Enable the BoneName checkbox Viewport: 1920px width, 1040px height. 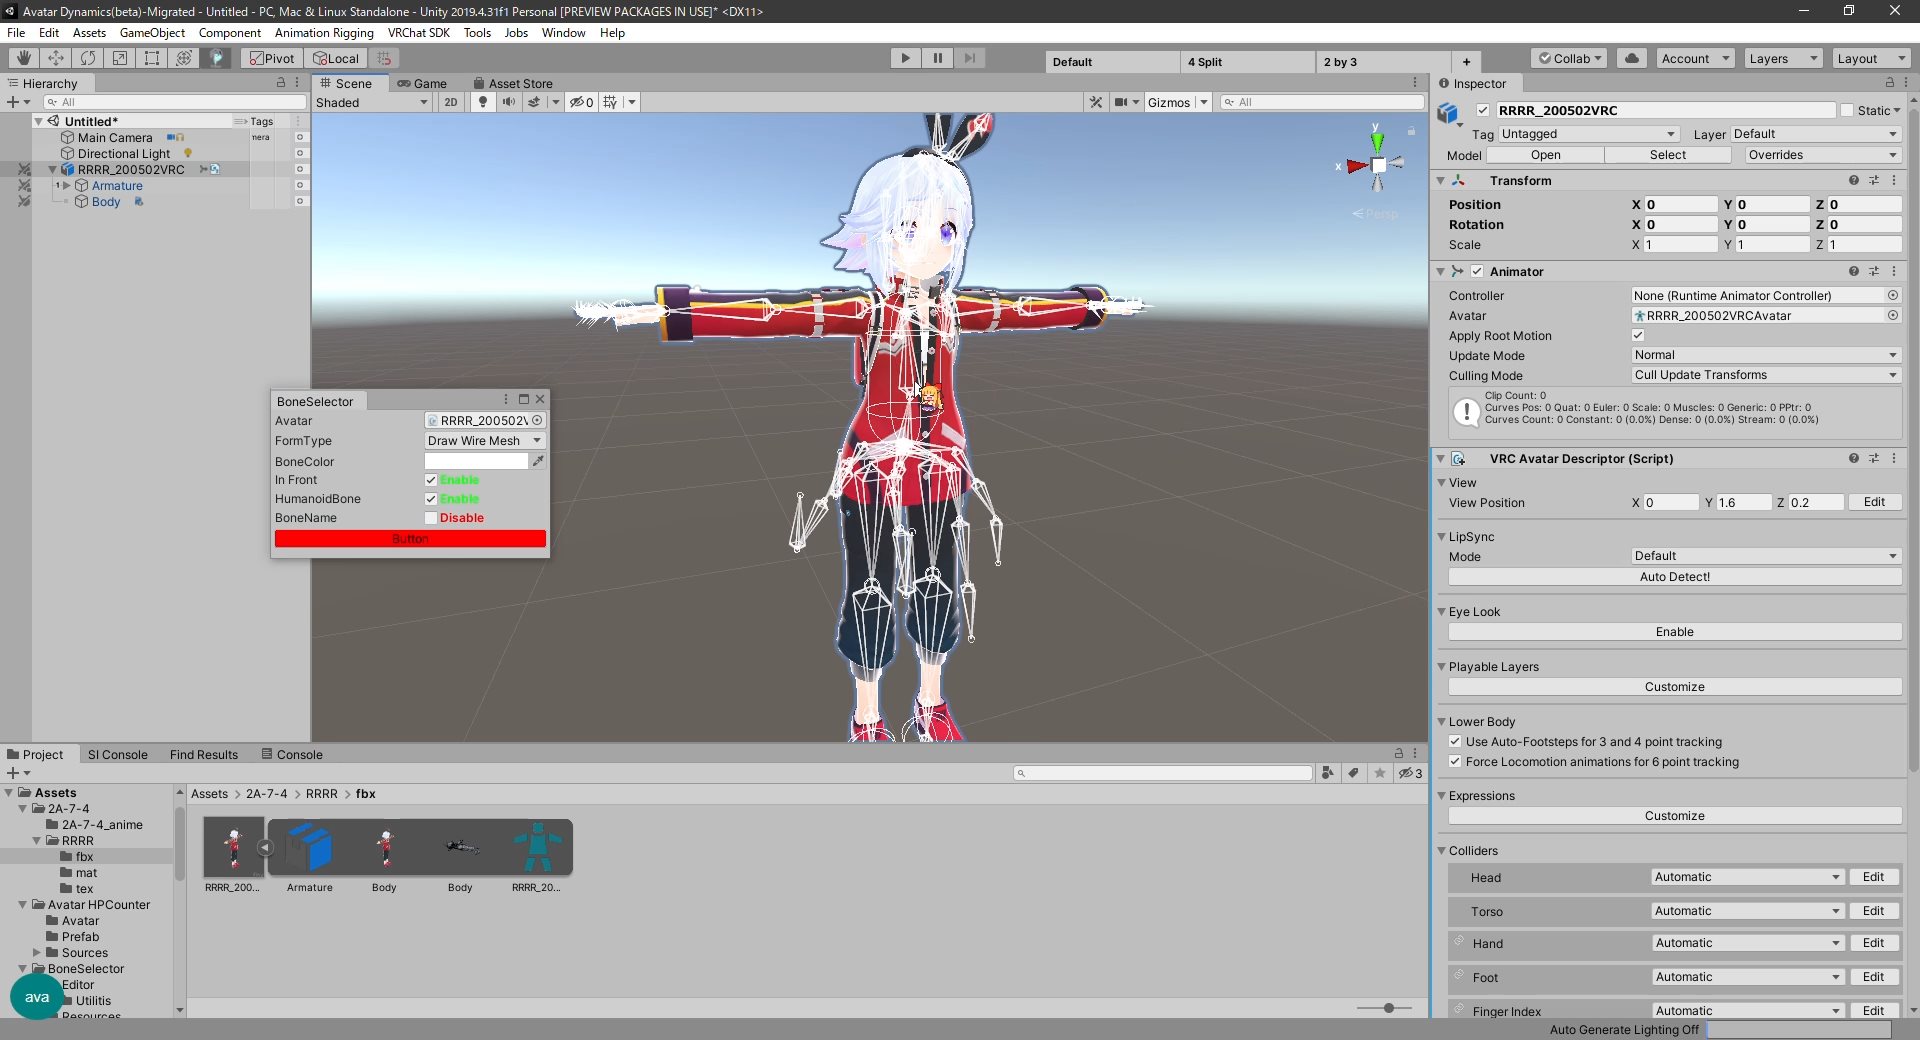coord(431,518)
